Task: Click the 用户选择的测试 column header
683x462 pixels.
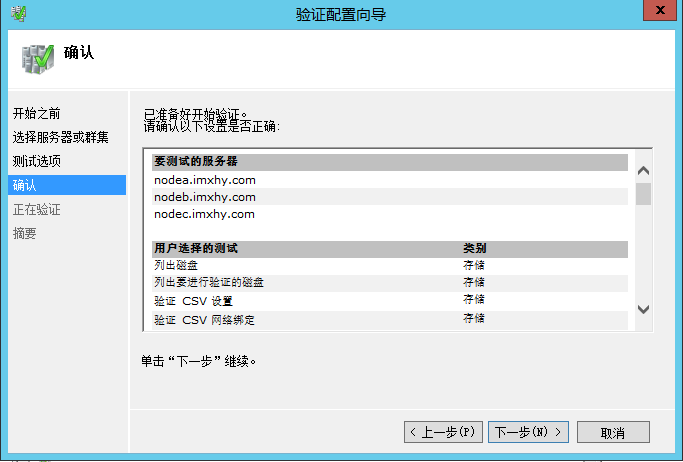Action: (x=196, y=248)
